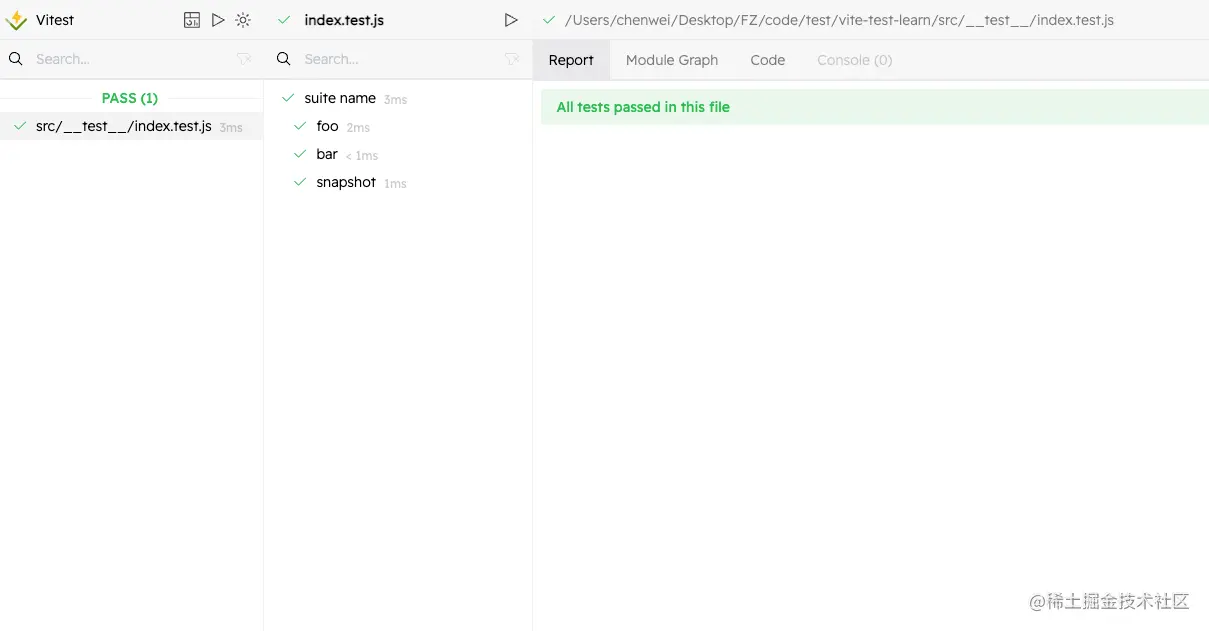Image resolution: width=1209 pixels, height=631 pixels.
Task: Focus the file list search field
Action: pyautogui.click(x=130, y=59)
